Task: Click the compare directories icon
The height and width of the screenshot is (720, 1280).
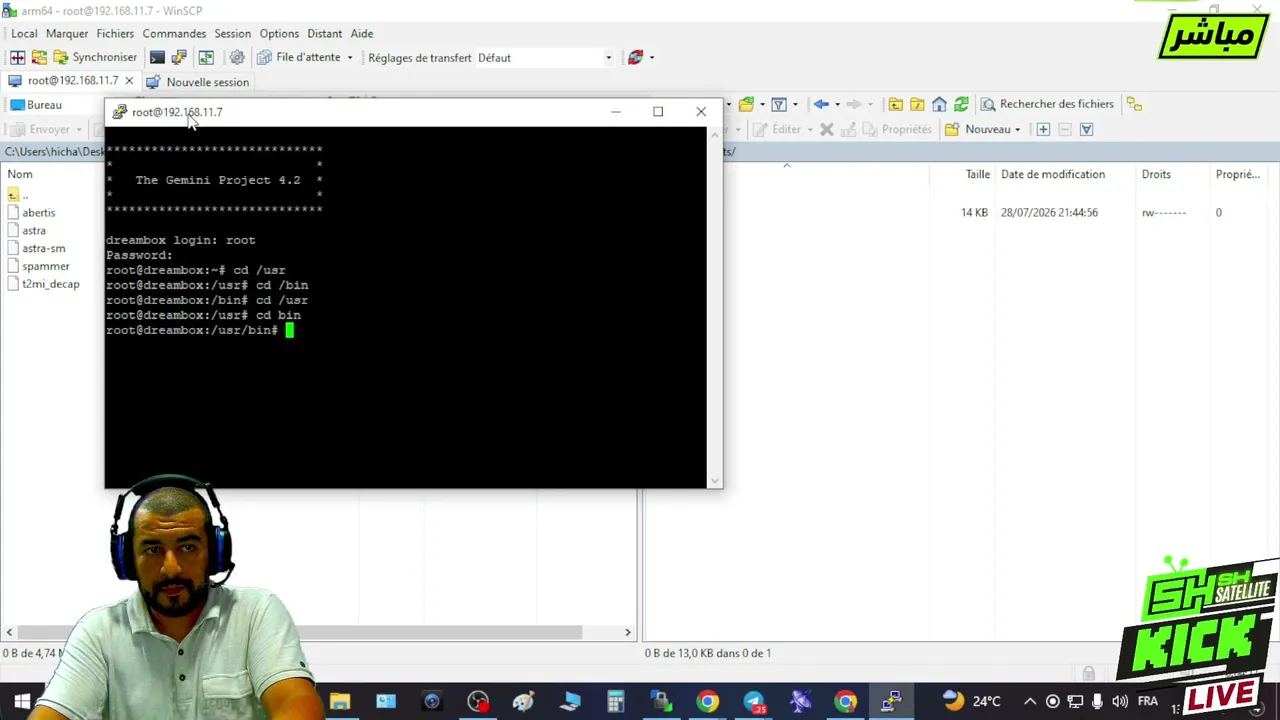Action: (x=39, y=58)
